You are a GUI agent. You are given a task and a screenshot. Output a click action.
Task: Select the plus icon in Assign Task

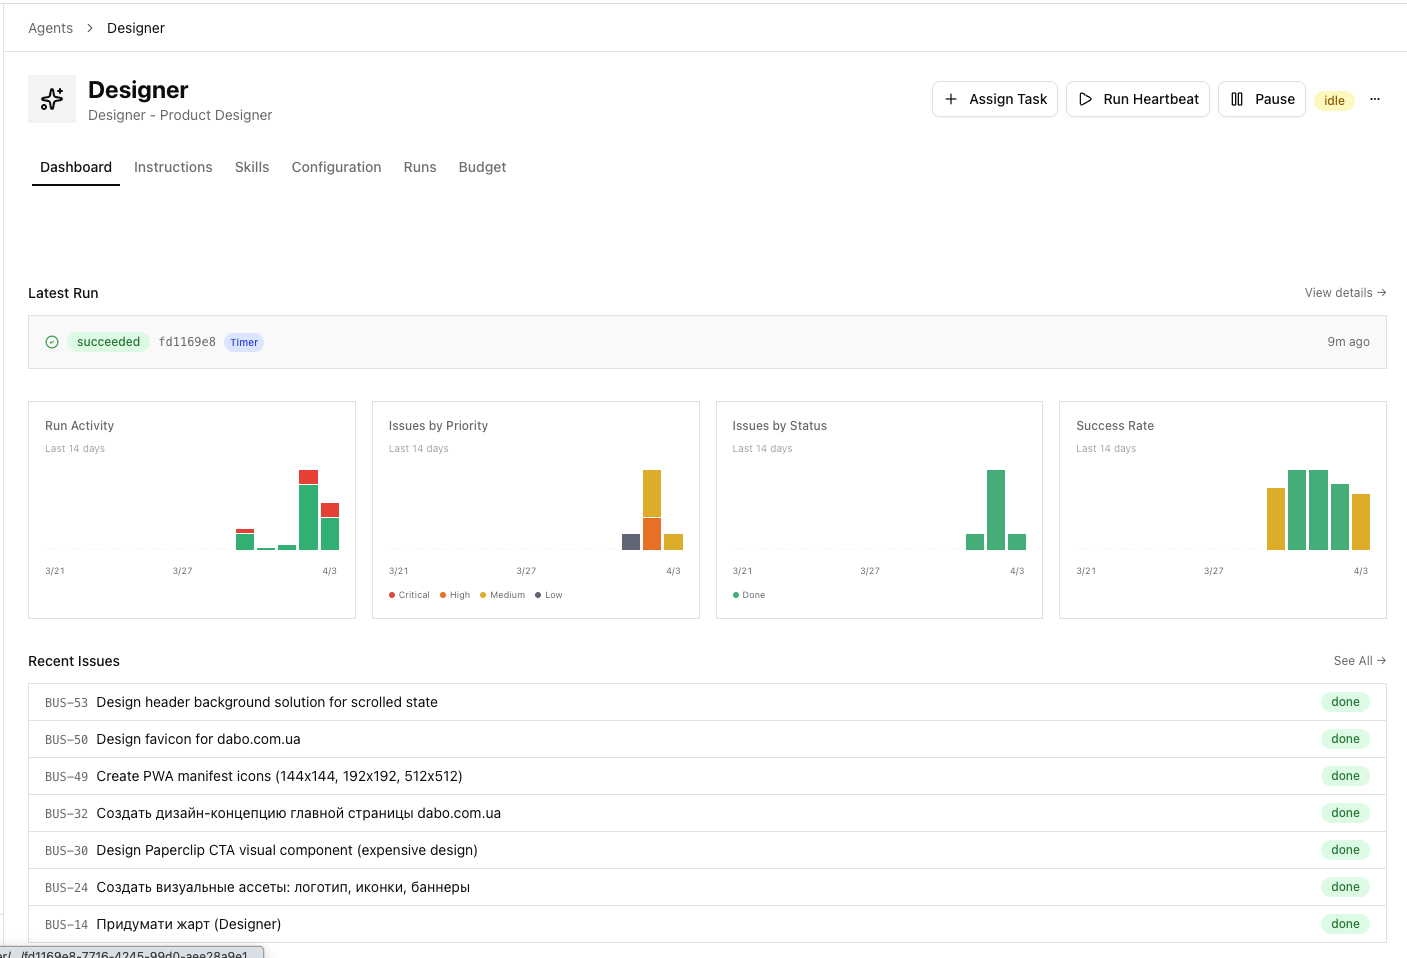coord(952,99)
